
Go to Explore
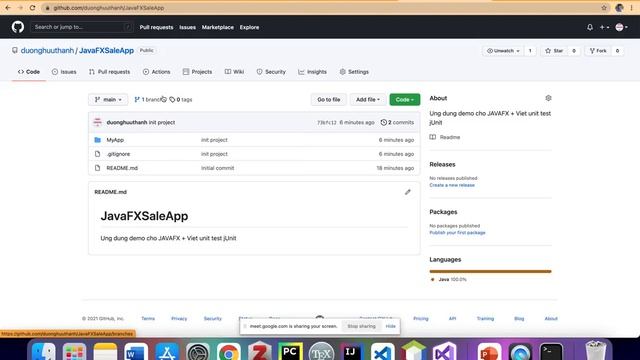(249, 27)
